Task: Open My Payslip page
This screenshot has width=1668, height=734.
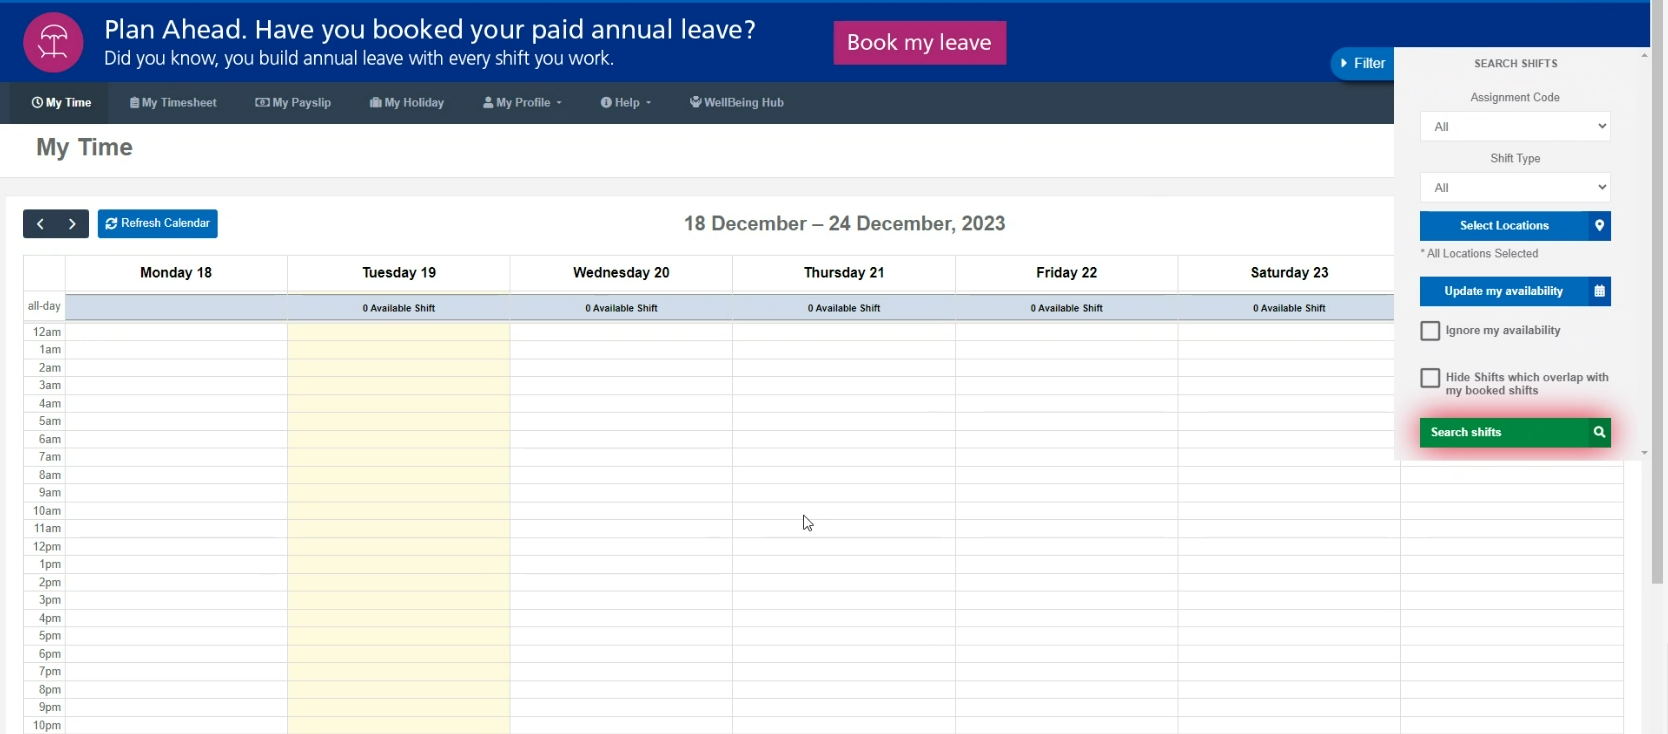Action: pos(293,103)
